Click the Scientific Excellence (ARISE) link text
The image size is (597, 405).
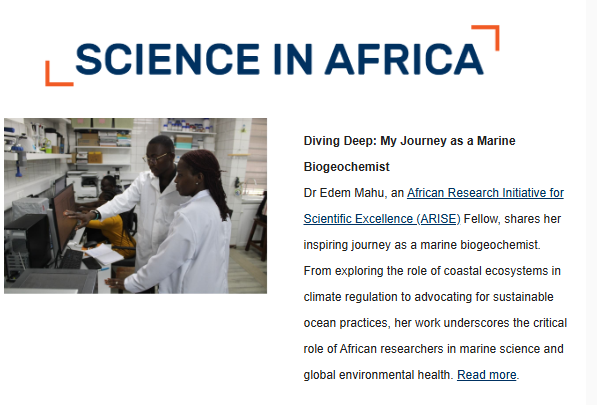pos(382,219)
